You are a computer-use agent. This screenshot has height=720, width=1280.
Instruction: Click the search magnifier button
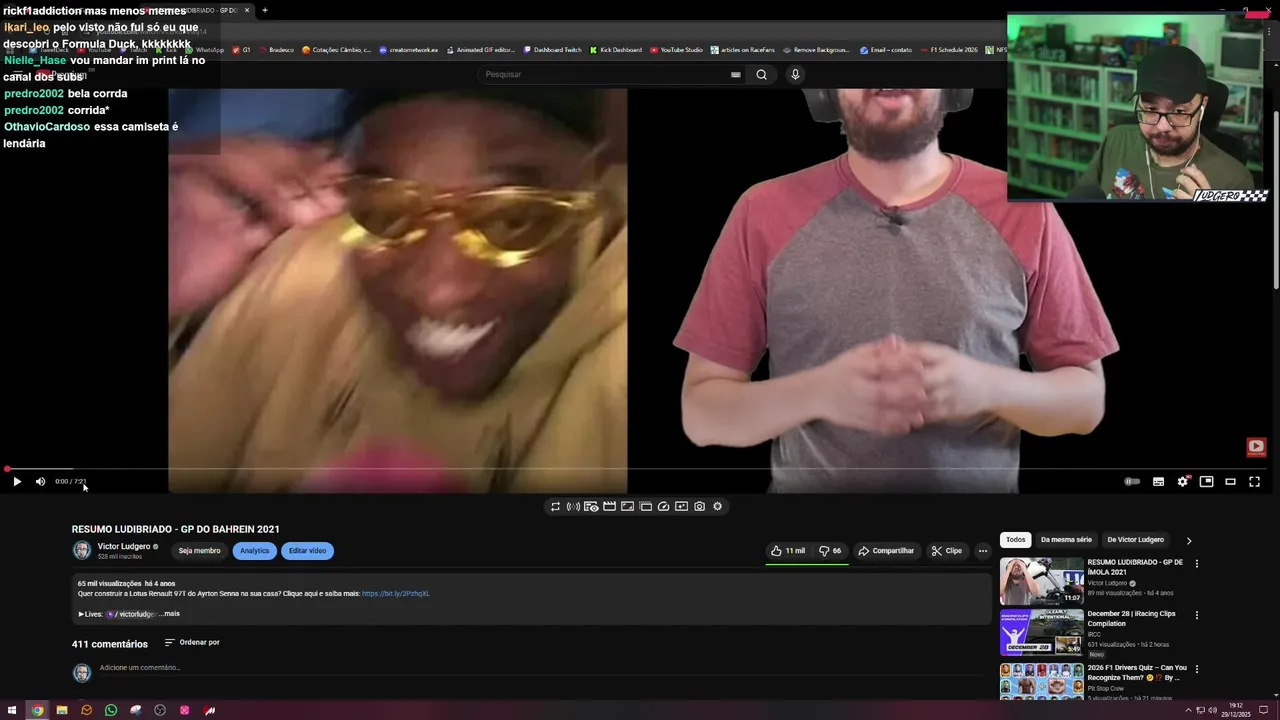click(x=761, y=74)
